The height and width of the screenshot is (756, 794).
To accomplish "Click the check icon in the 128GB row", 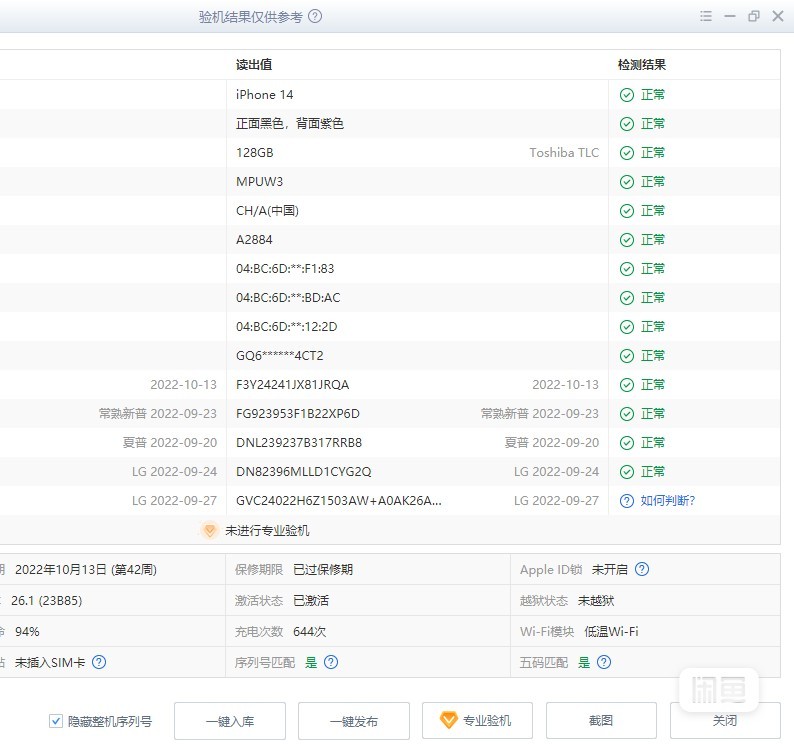I will coord(627,153).
